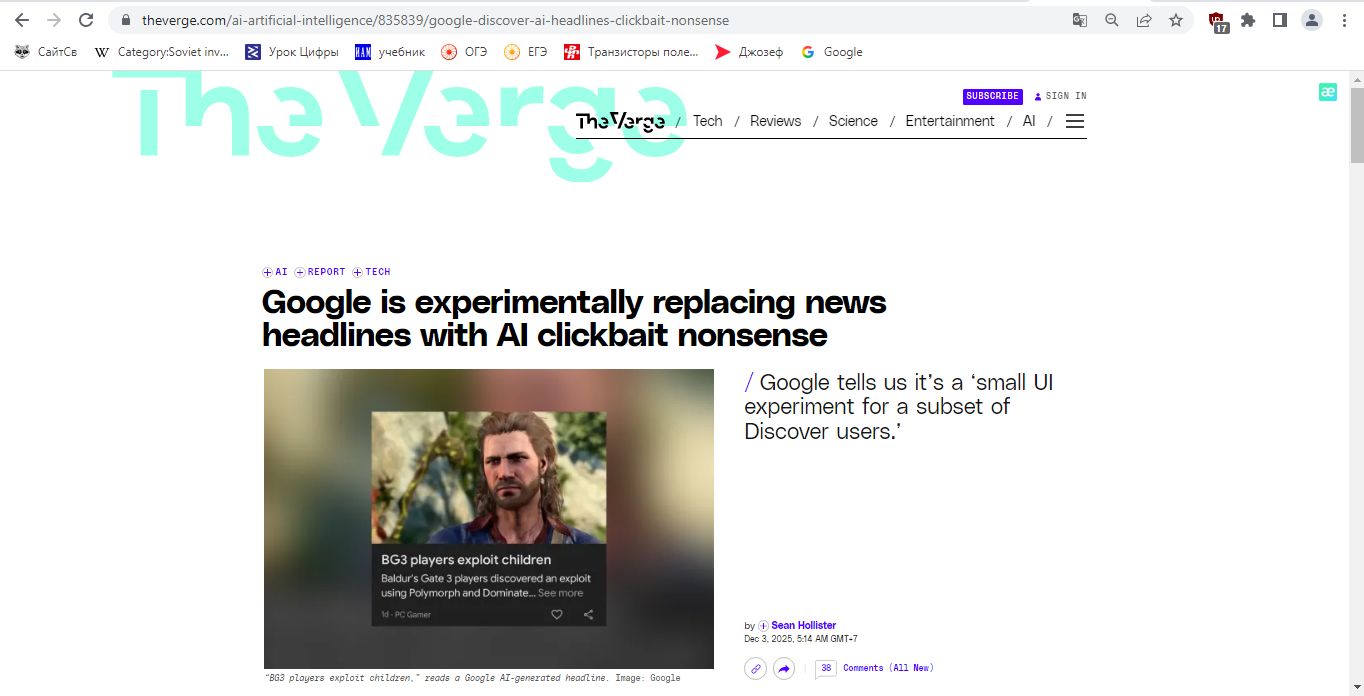Expand The Verge hamburger menu
This screenshot has width=1364, height=696.
pyautogui.click(x=1075, y=121)
